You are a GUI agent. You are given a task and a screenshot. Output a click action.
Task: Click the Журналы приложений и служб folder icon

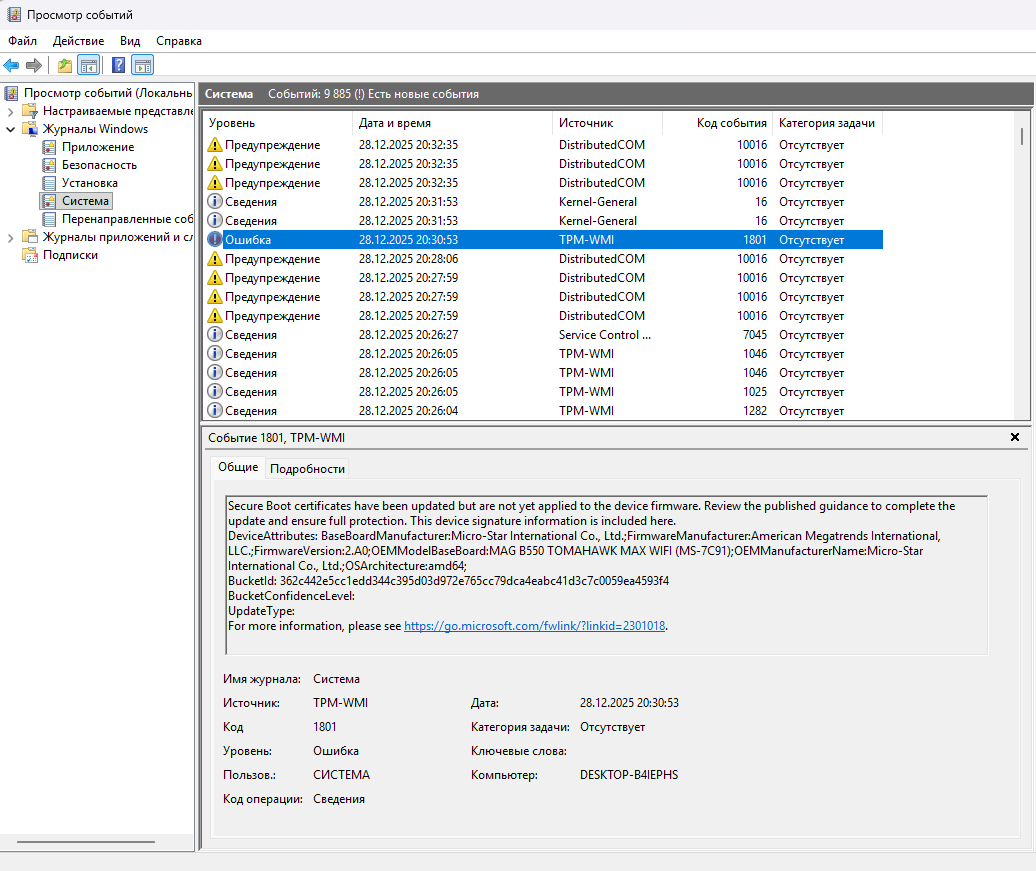tap(30, 237)
